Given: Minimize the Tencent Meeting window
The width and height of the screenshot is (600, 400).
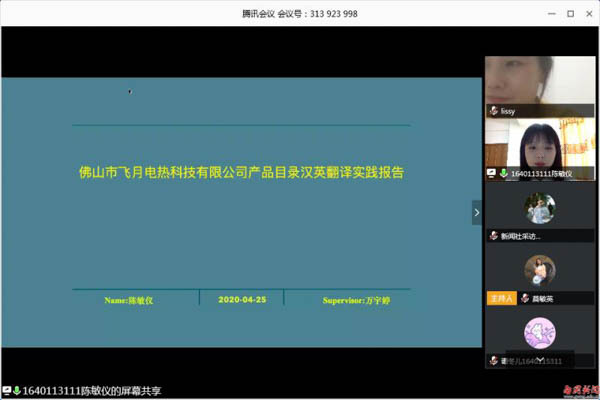Looking at the screenshot, I should 551,14.
